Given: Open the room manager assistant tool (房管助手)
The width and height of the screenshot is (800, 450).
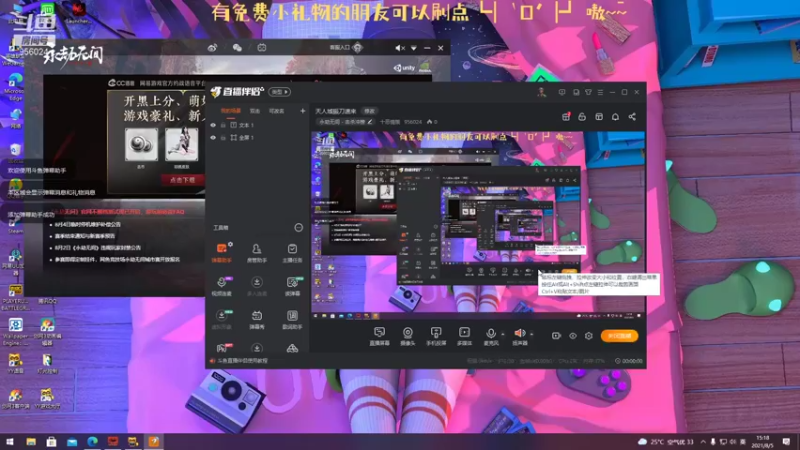Looking at the screenshot, I should (257, 253).
